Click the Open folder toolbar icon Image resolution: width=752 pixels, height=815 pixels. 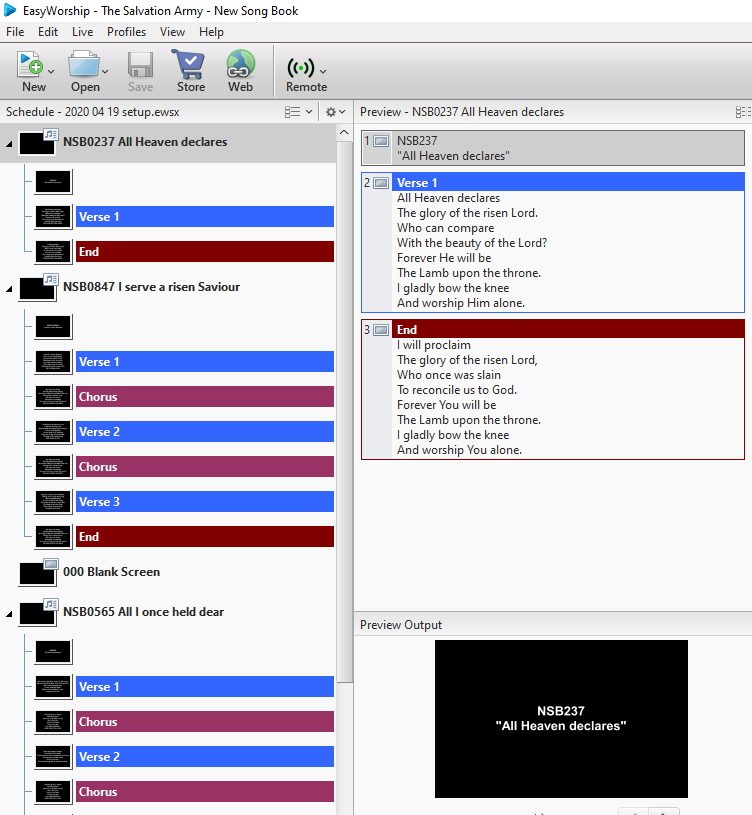pyautogui.click(x=83, y=65)
